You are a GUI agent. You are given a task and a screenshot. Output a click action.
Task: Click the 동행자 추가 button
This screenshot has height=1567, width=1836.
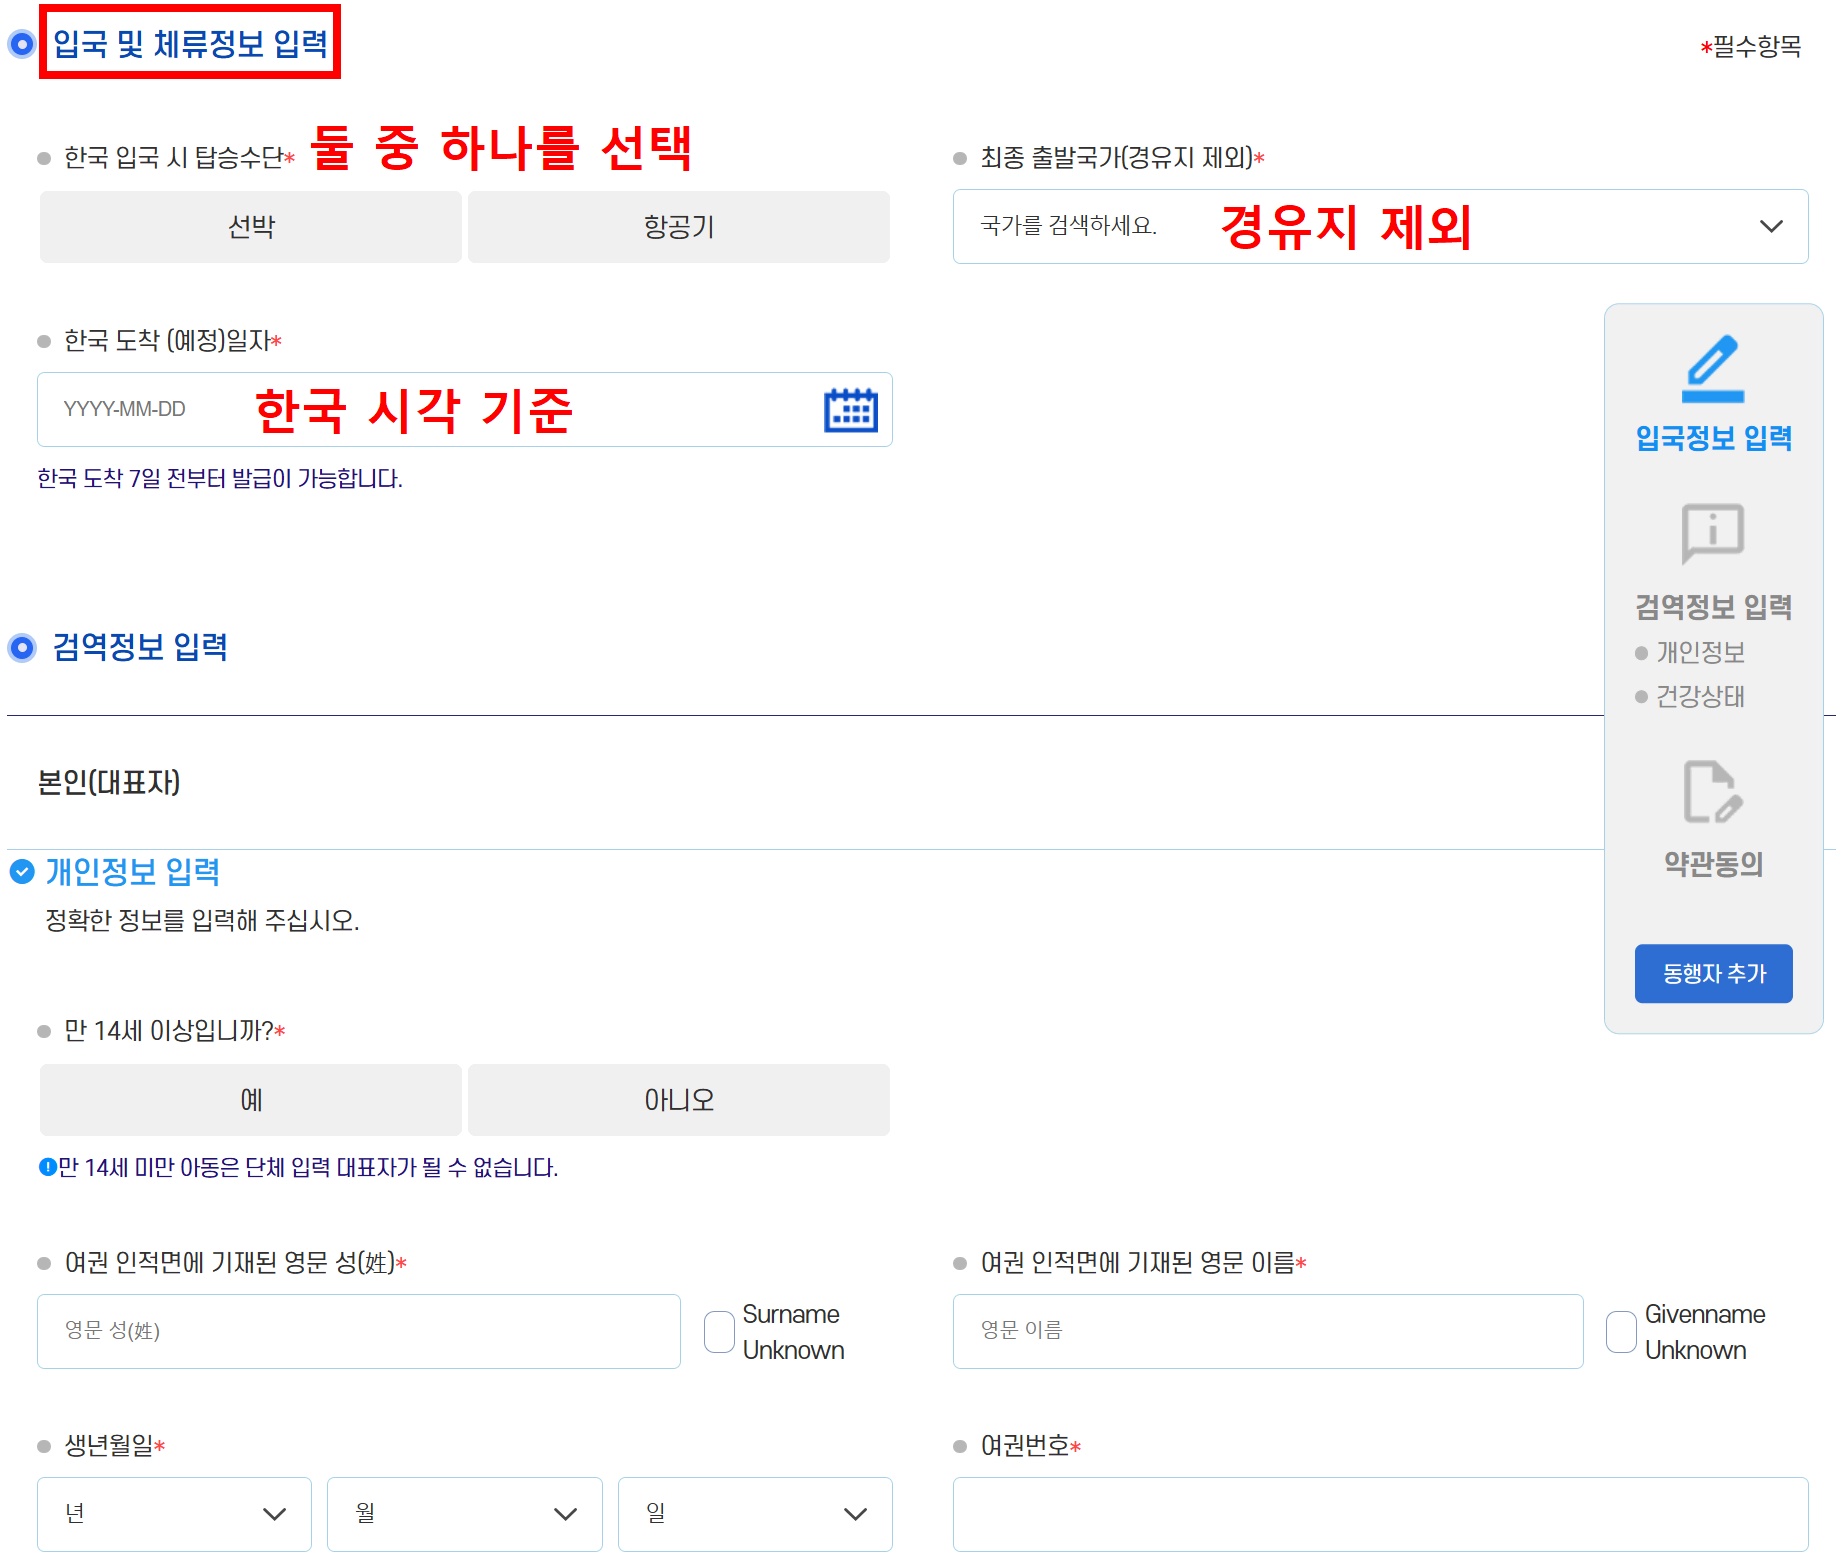pos(1713,973)
